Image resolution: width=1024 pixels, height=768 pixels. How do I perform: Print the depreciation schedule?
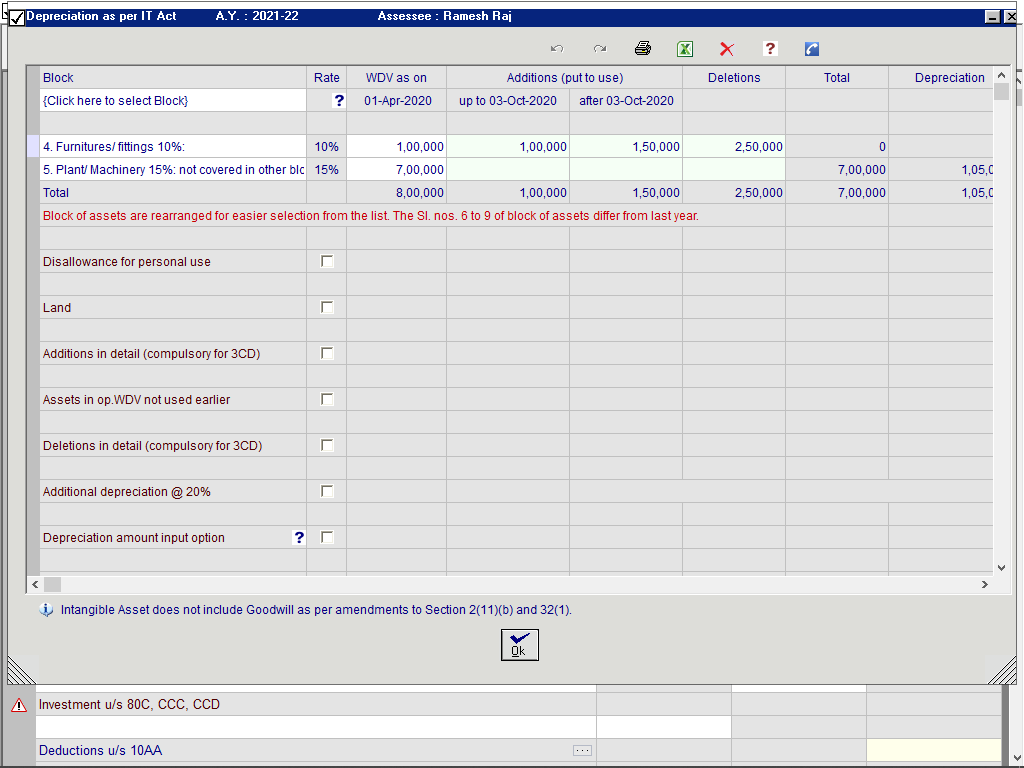pyautogui.click(x=643, y=49)
